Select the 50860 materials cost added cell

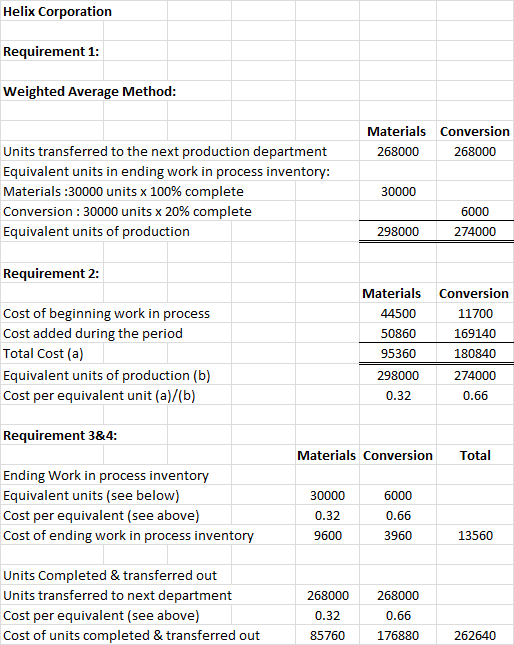pyautogui.click(x=398, y=334)
